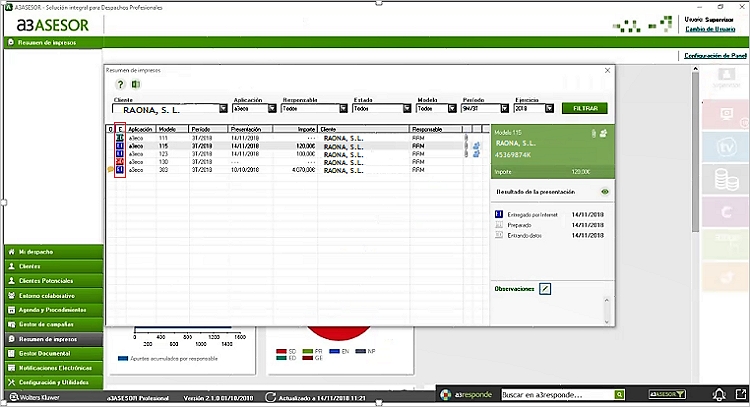Sort by Importe column header

(x=295, y=129)
